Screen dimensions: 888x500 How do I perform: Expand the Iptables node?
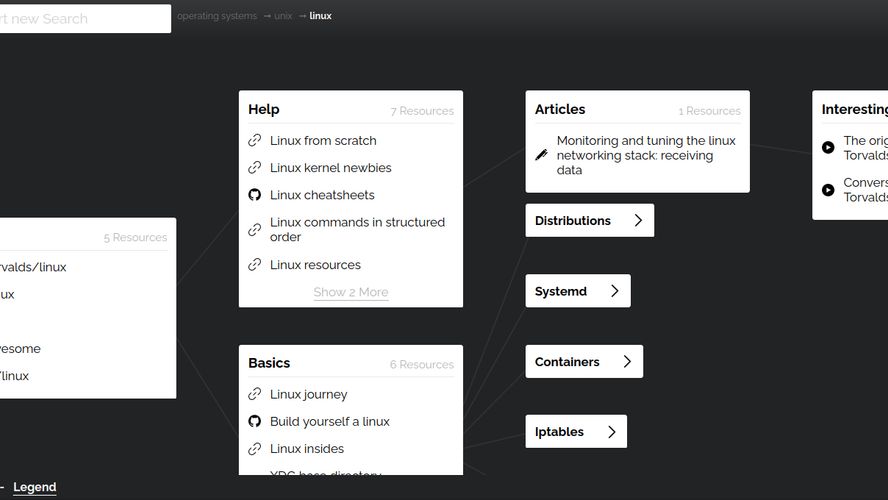coord(611,432)
